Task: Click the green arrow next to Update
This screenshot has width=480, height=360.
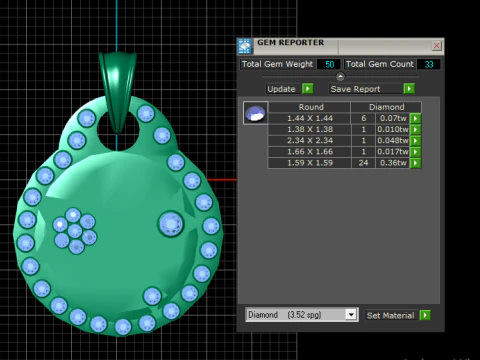Action: point(307,89)
